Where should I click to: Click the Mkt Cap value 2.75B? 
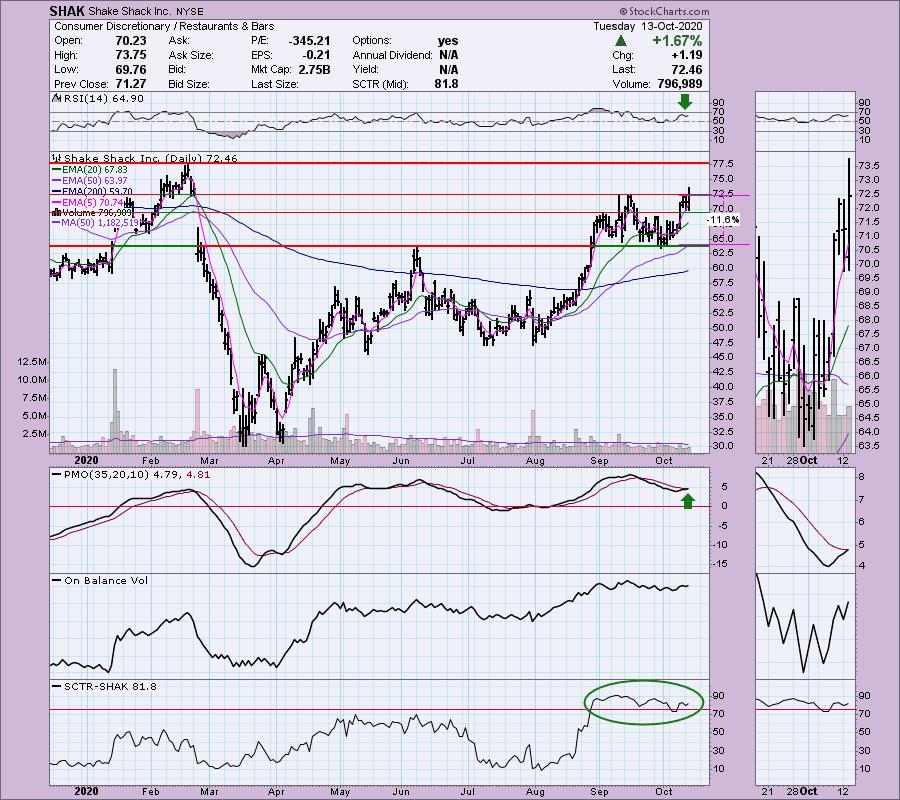tap(315, 69)
